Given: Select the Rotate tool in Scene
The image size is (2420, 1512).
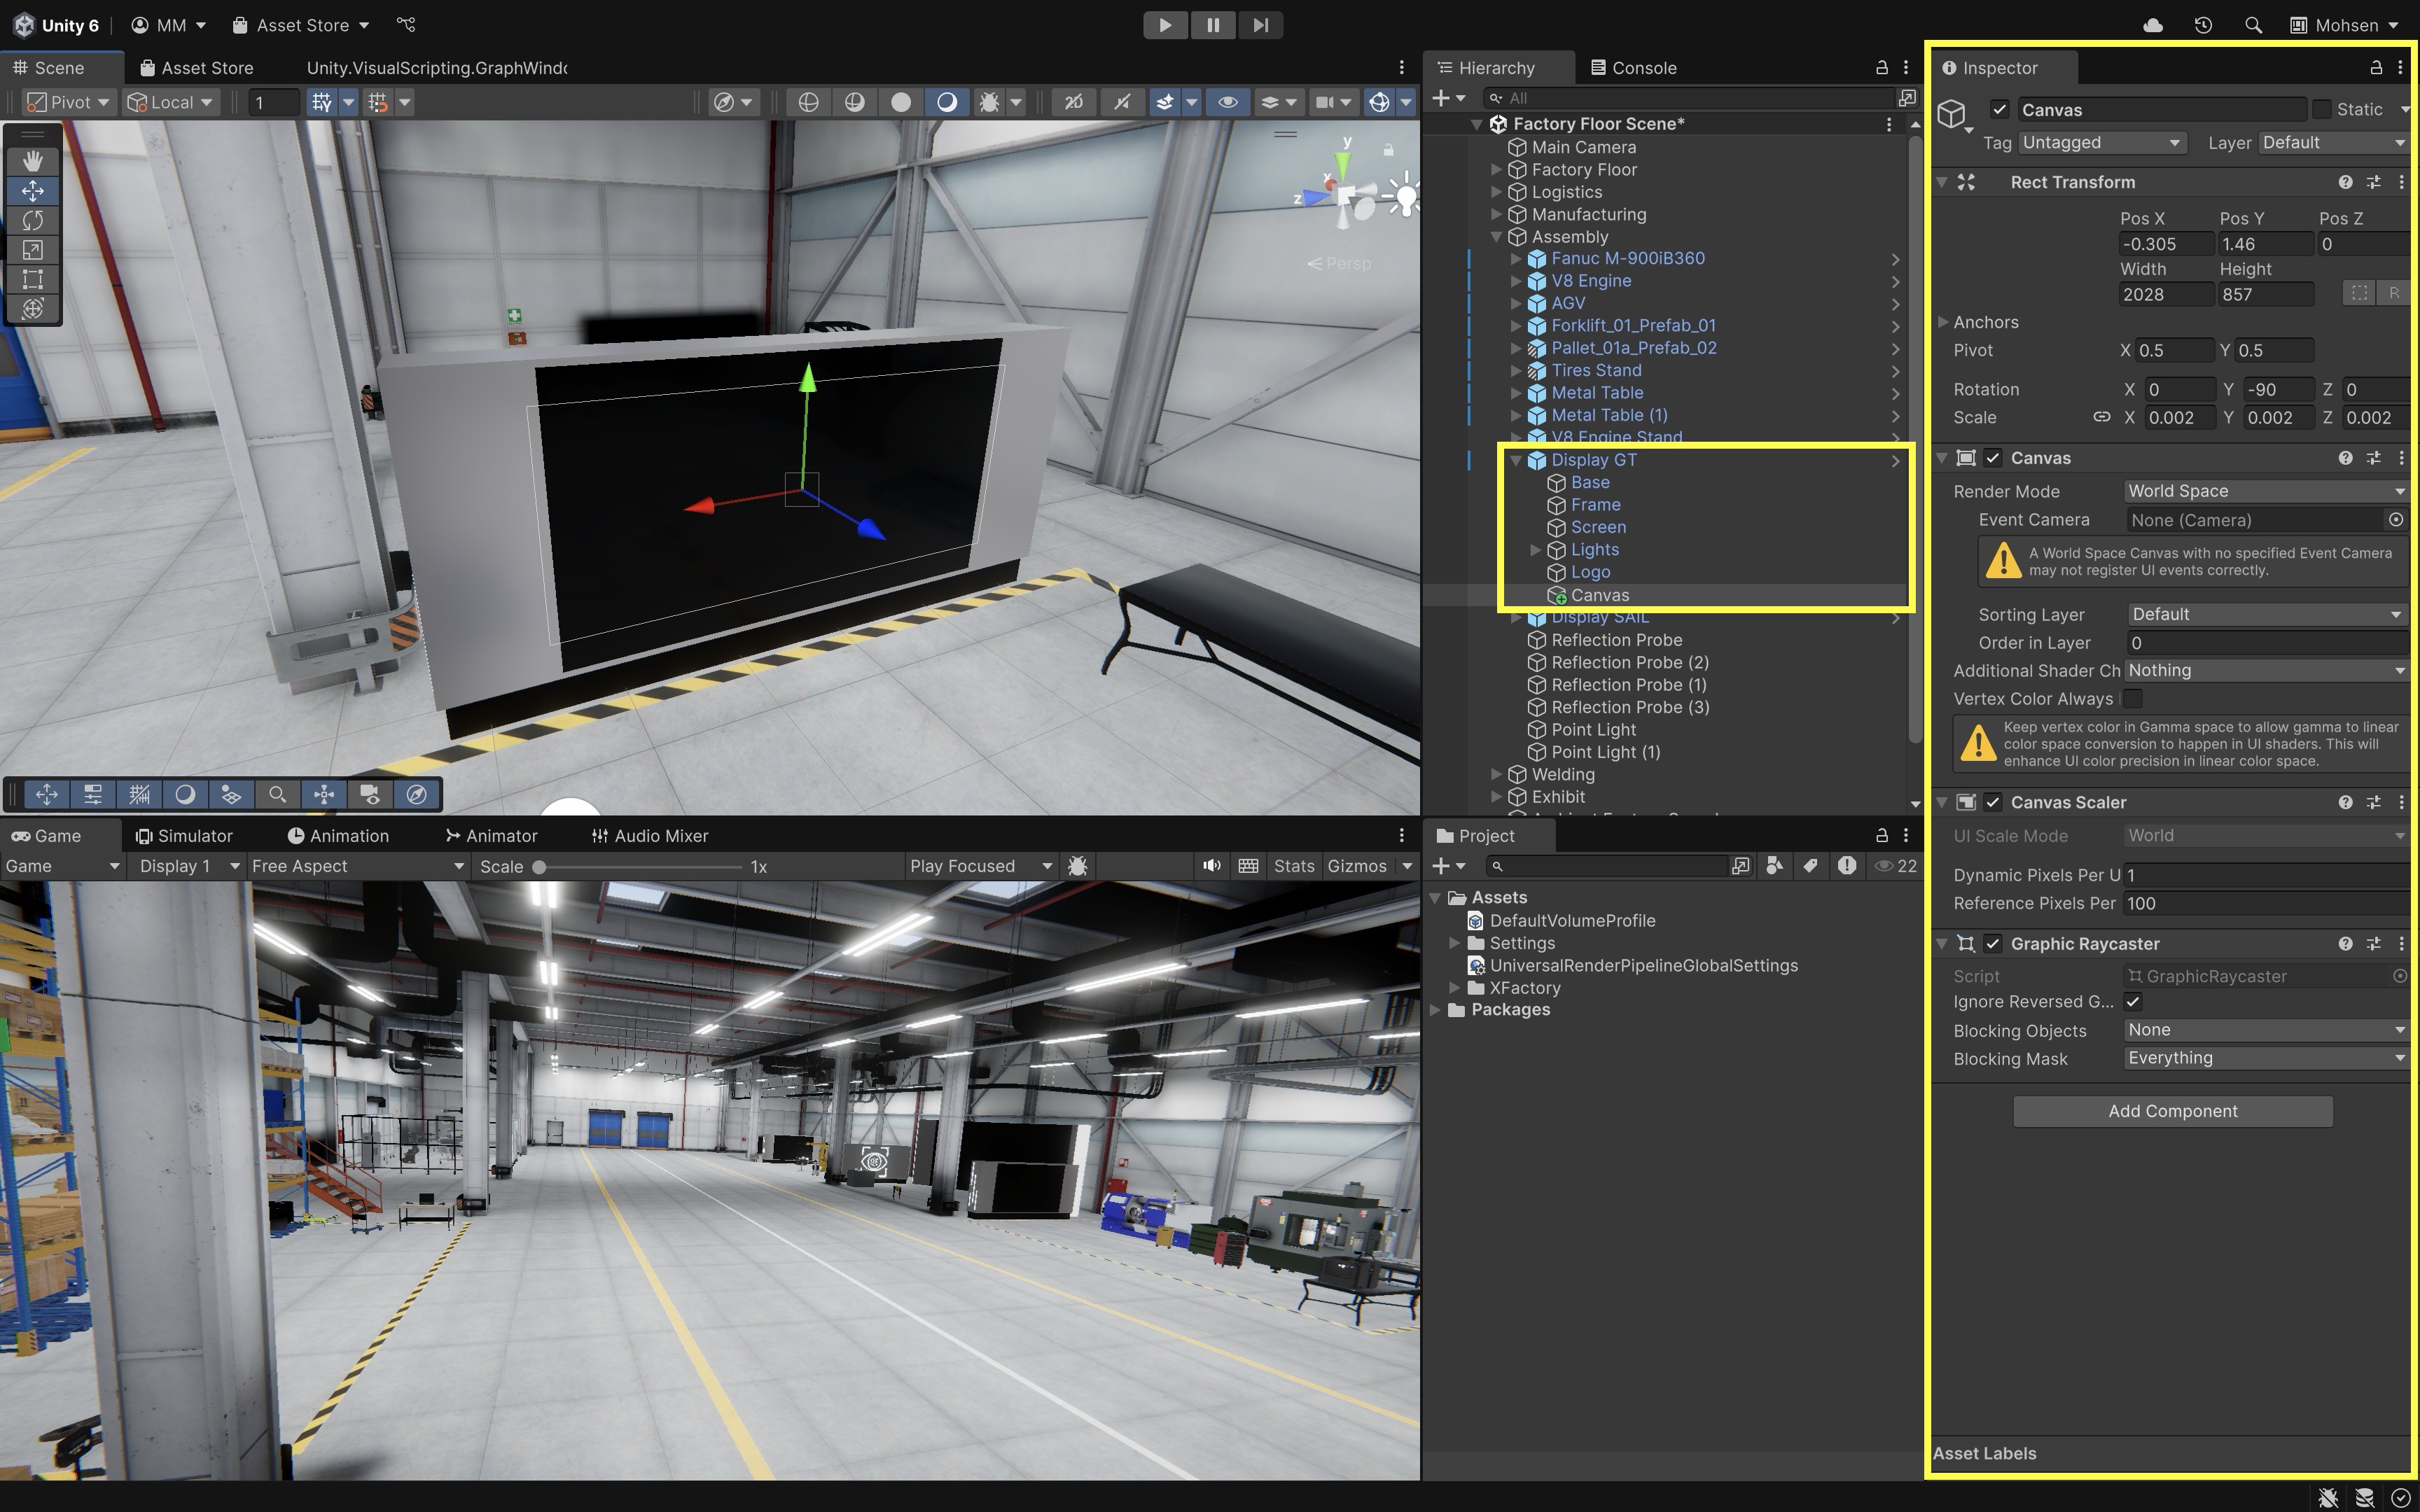Looking at the screenshot, I should (x=32, y=220).
